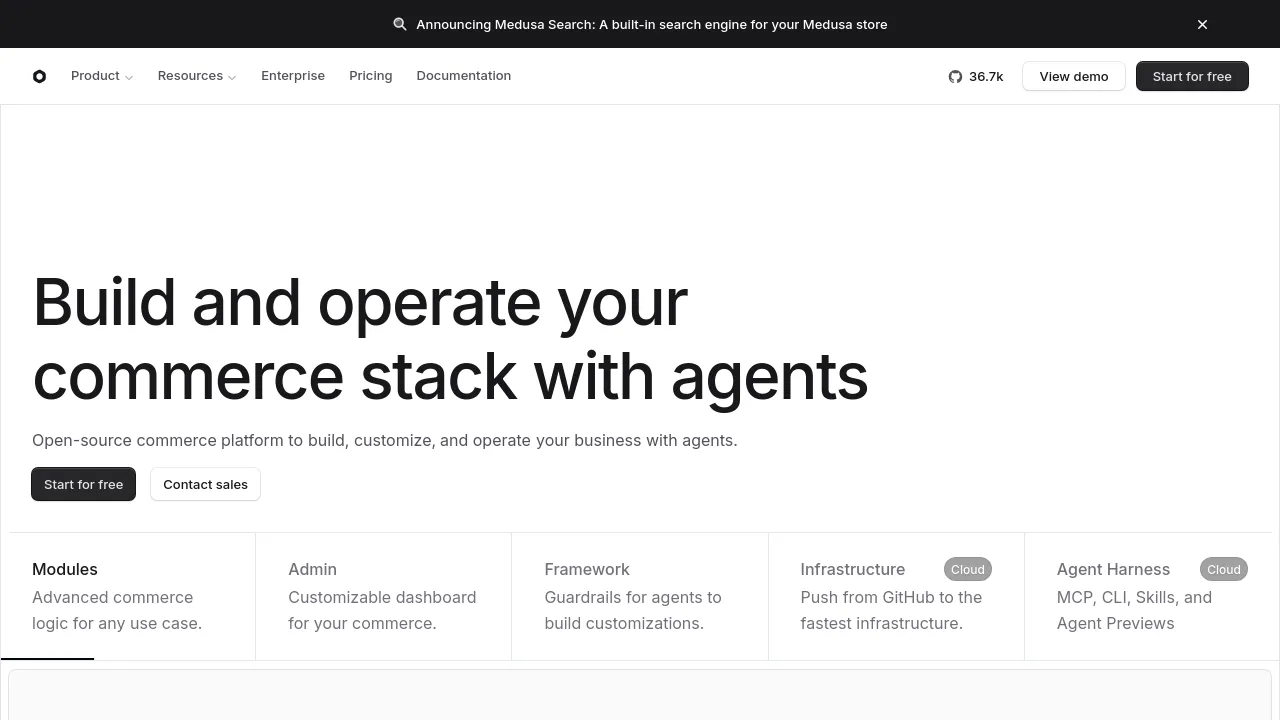The image size is (1280, 720).
Task: Expand the Product dropdown menu
Action: tap(102, 76)
